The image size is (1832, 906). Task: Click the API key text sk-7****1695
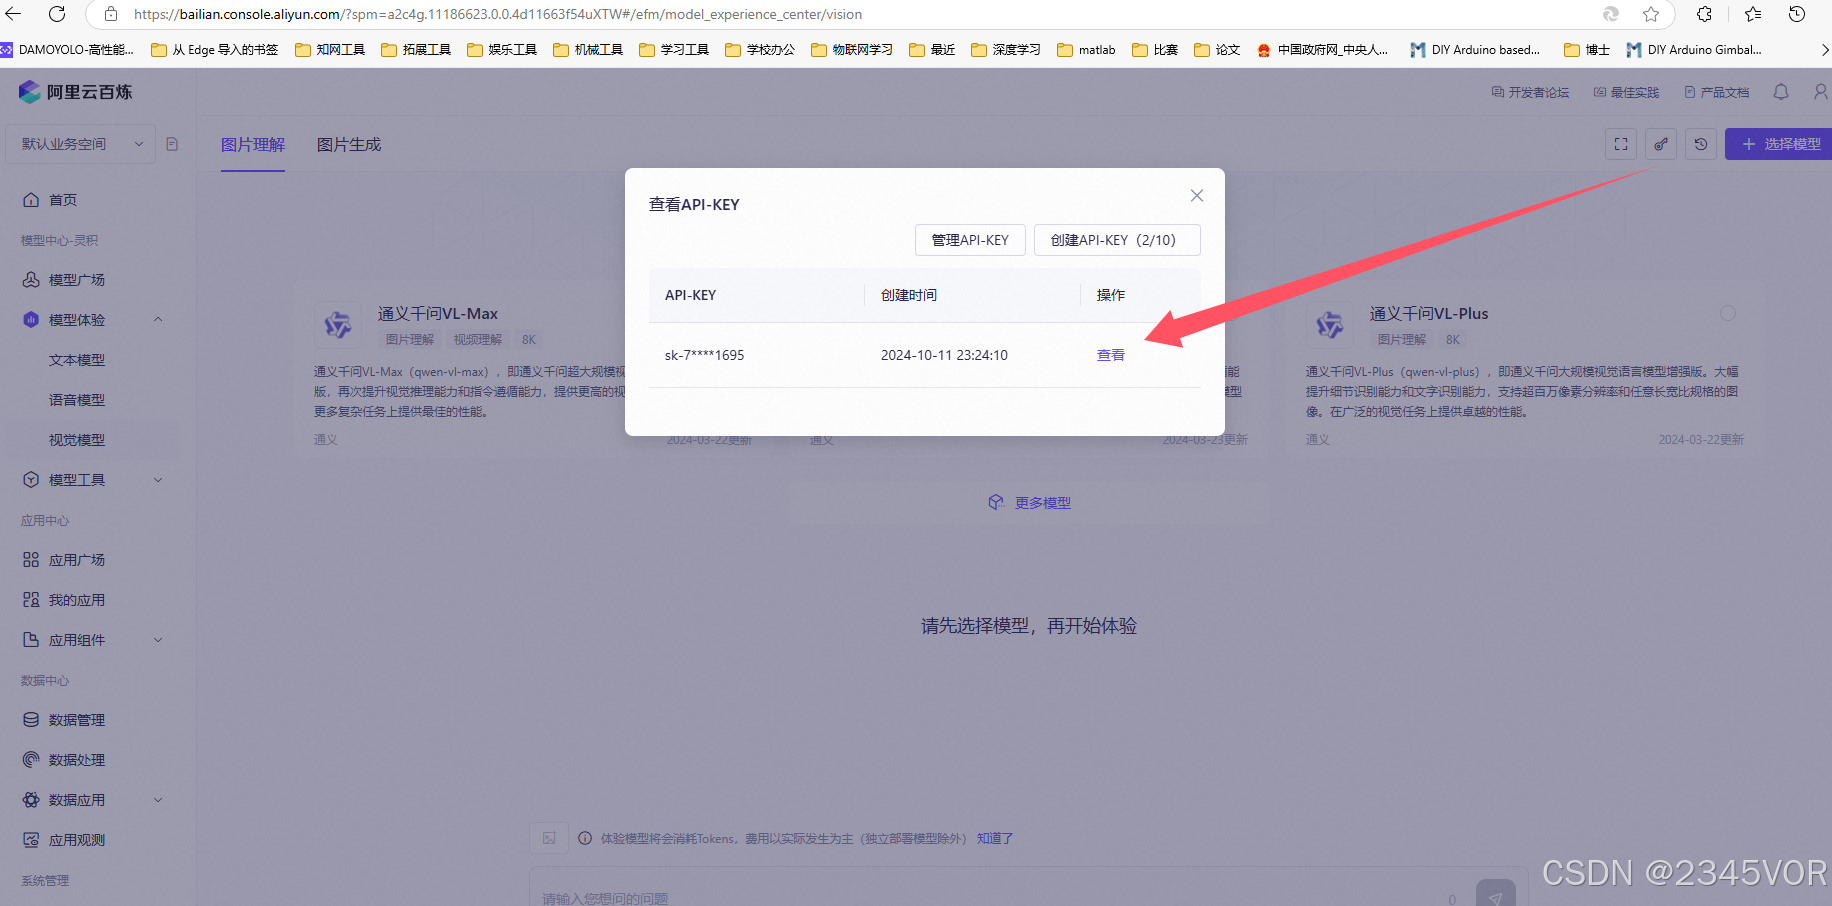704,355
